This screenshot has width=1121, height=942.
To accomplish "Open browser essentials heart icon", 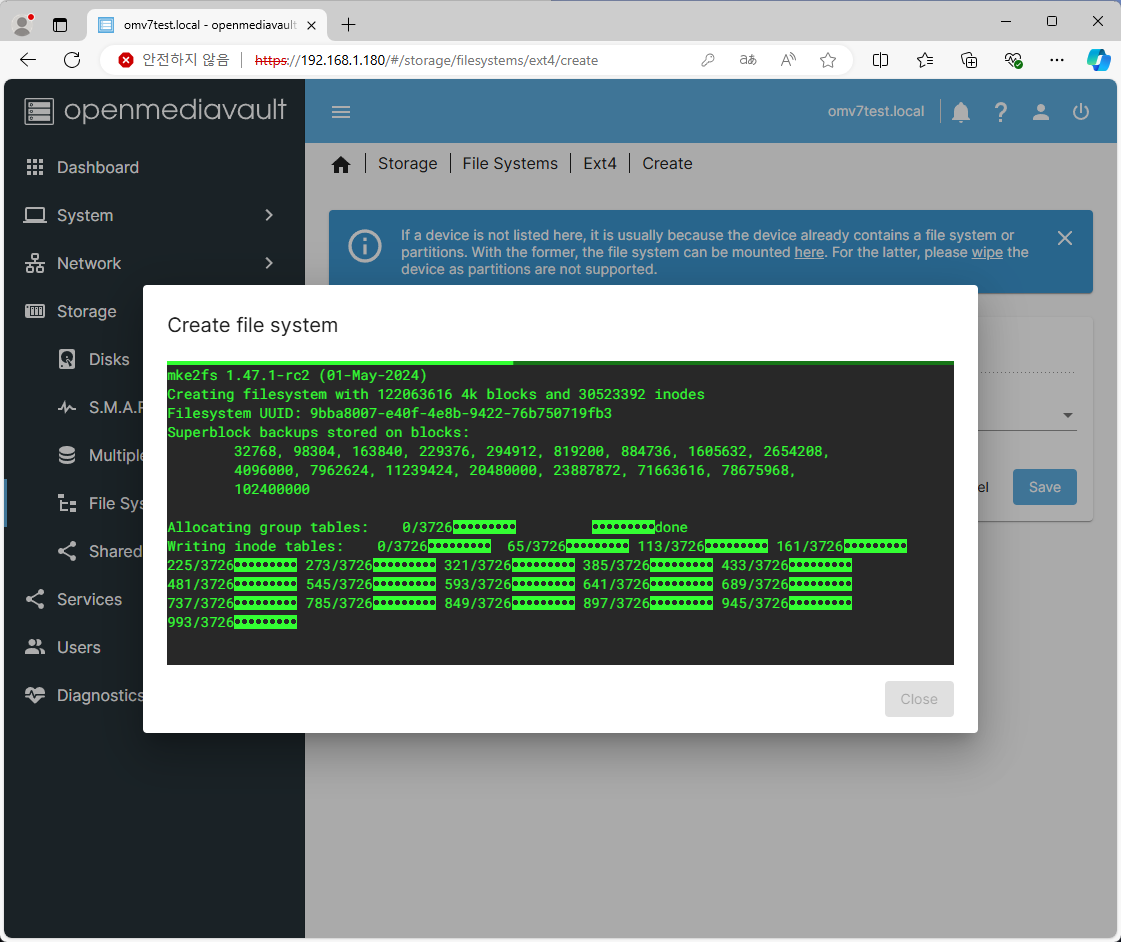I will 1013,60.
